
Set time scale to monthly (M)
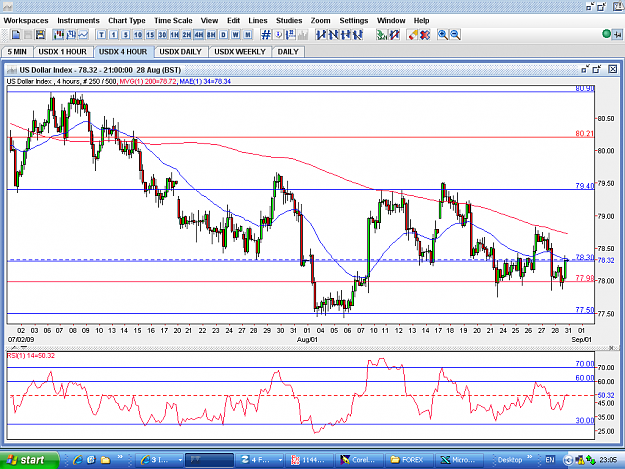pos(248,35)
